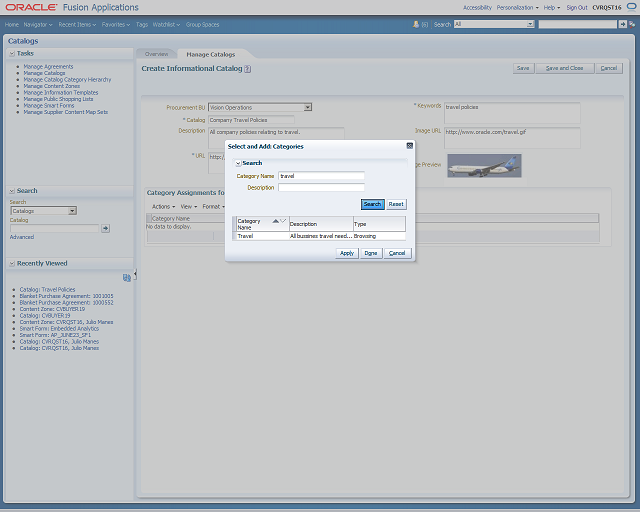Switch to the Overview tab
Viewport: 640px width, 512px height.
[x=156, y=54]
